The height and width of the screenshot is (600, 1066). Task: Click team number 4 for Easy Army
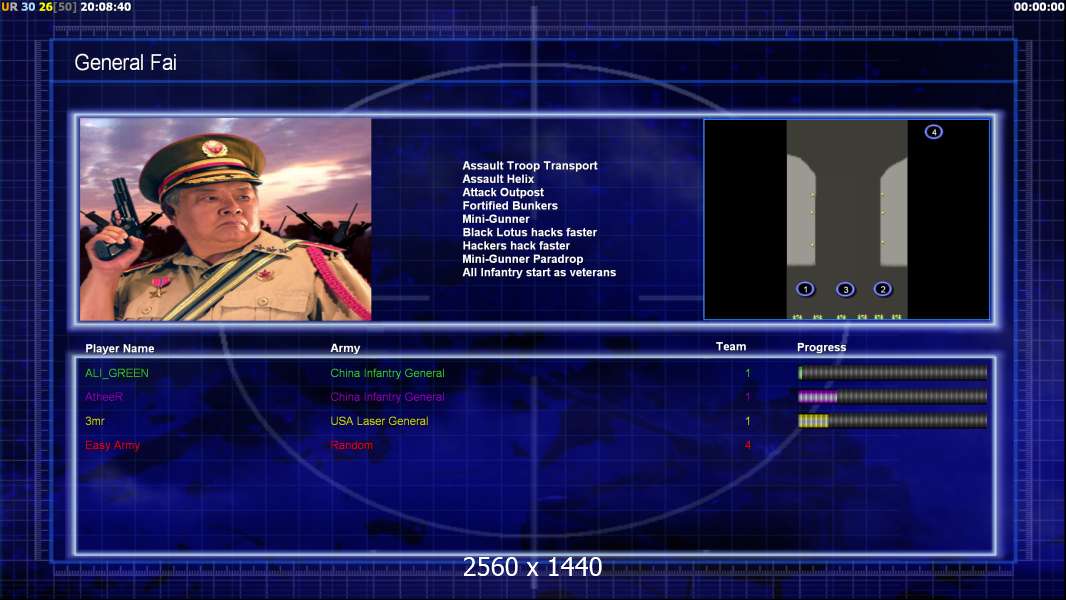pos(748,445)
